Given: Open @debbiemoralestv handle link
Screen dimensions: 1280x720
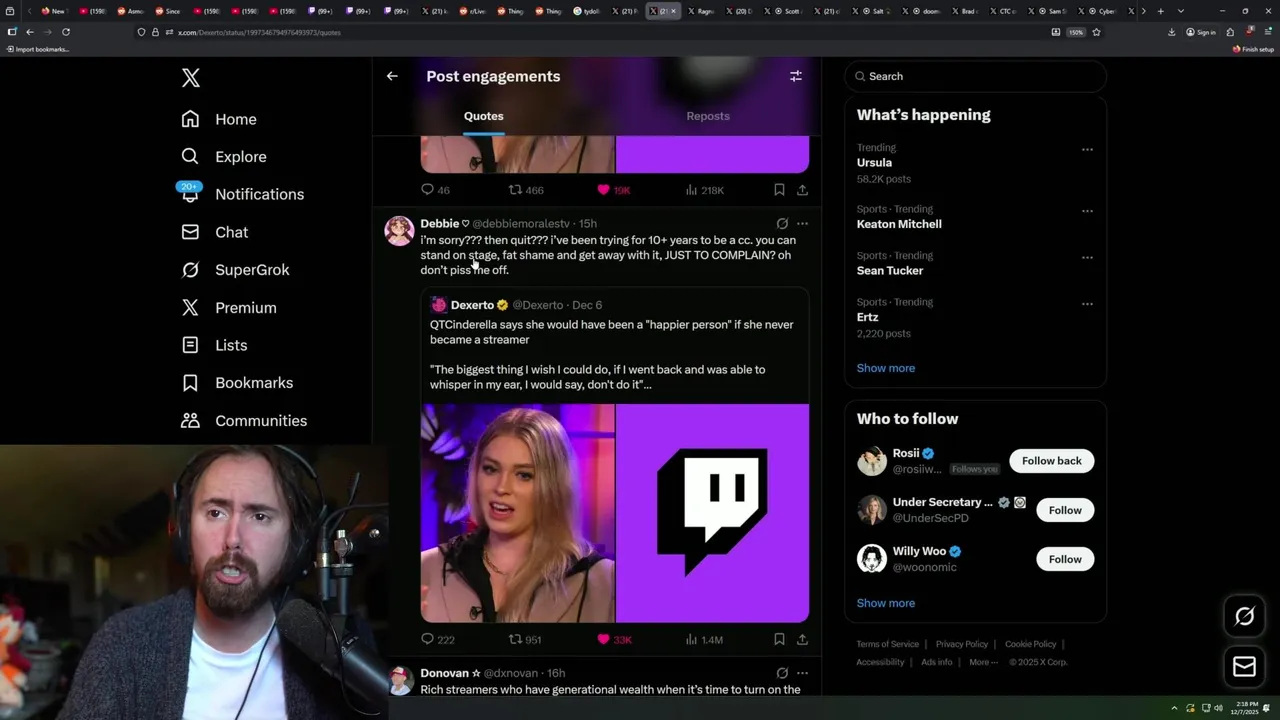Looking at the screenshot, I should (x=521, y=224).
